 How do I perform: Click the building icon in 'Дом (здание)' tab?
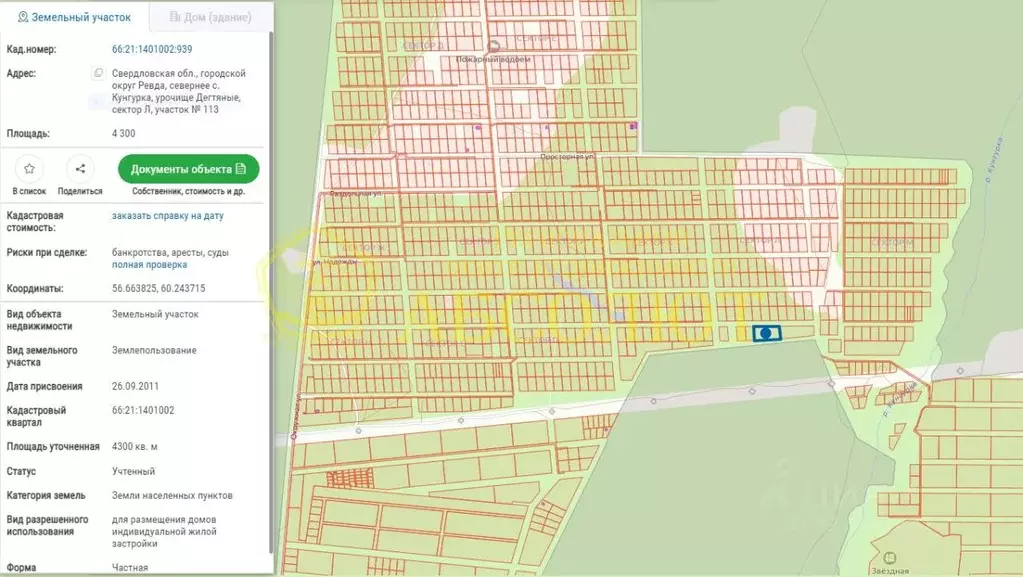[x=175, y=17]
